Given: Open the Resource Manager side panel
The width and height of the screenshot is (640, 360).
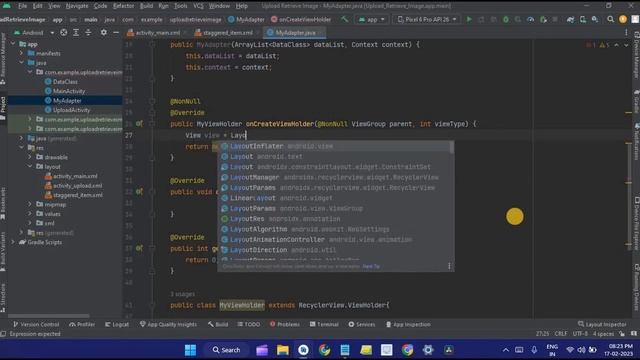Looking at the screenshot, I should point(3,58).
